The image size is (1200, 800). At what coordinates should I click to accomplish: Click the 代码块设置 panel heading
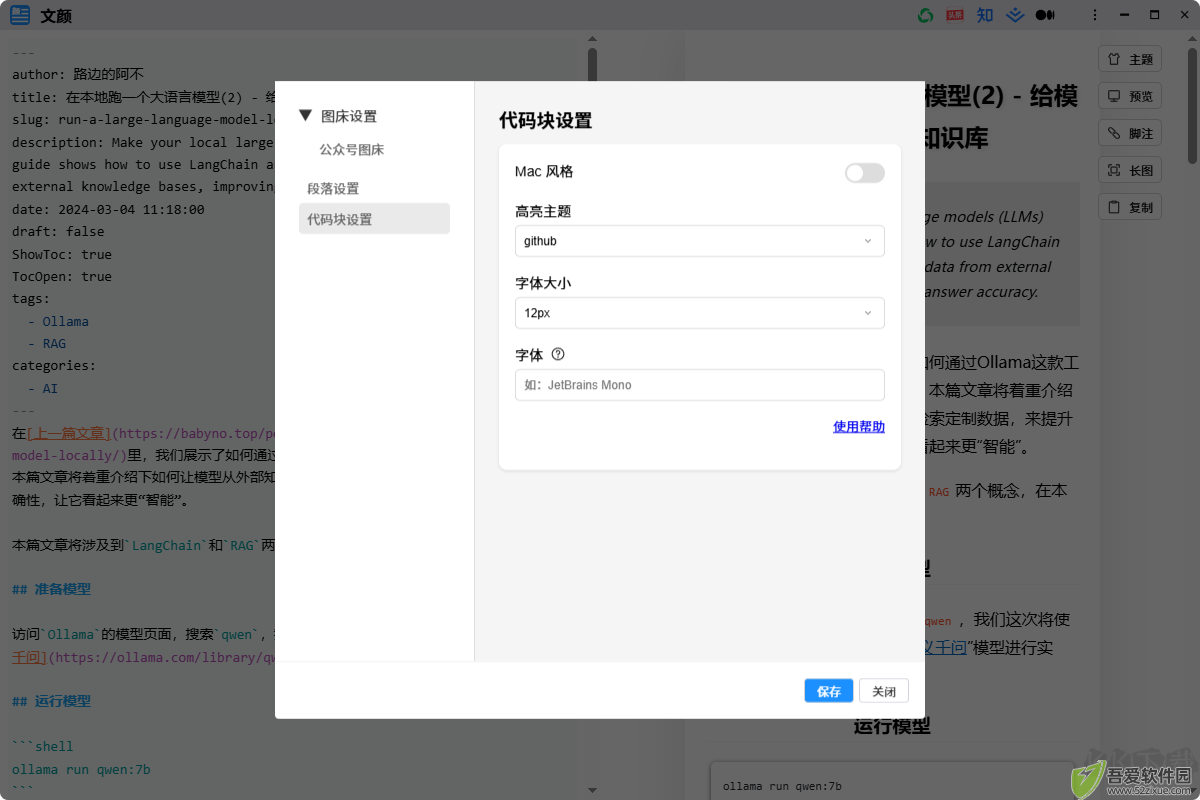coord(546,121)
